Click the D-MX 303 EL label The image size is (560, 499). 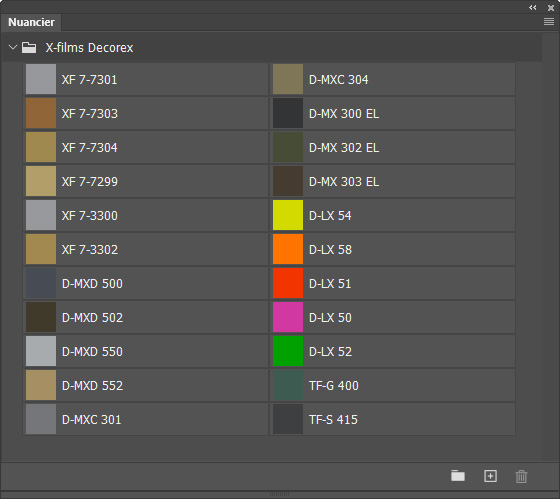(344, 181)
